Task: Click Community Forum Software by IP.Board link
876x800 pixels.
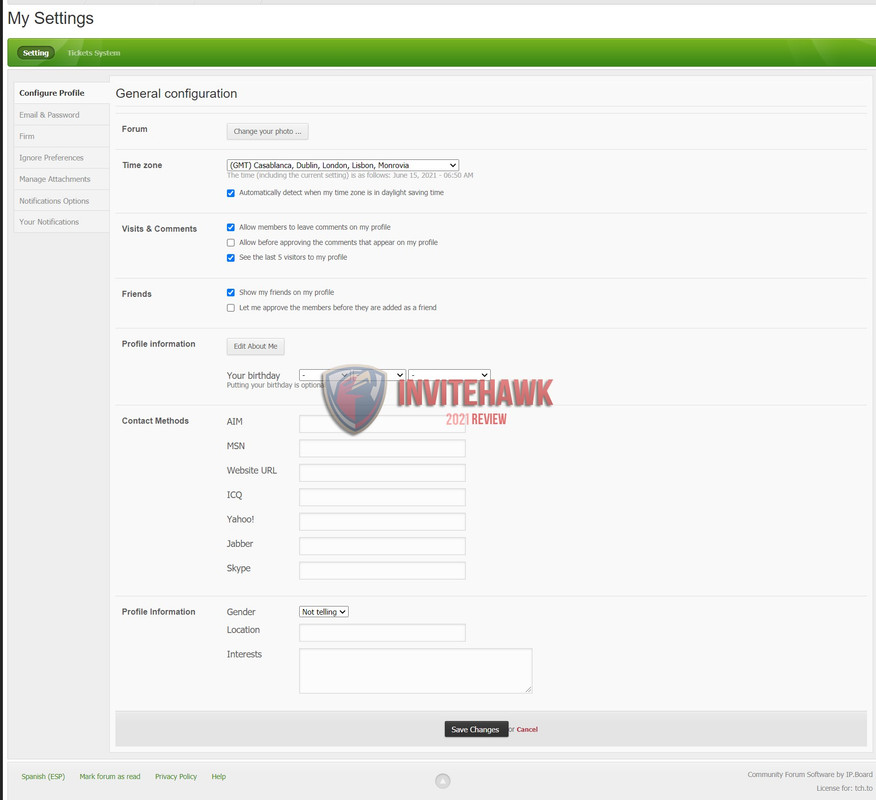Action: point(810,774)
